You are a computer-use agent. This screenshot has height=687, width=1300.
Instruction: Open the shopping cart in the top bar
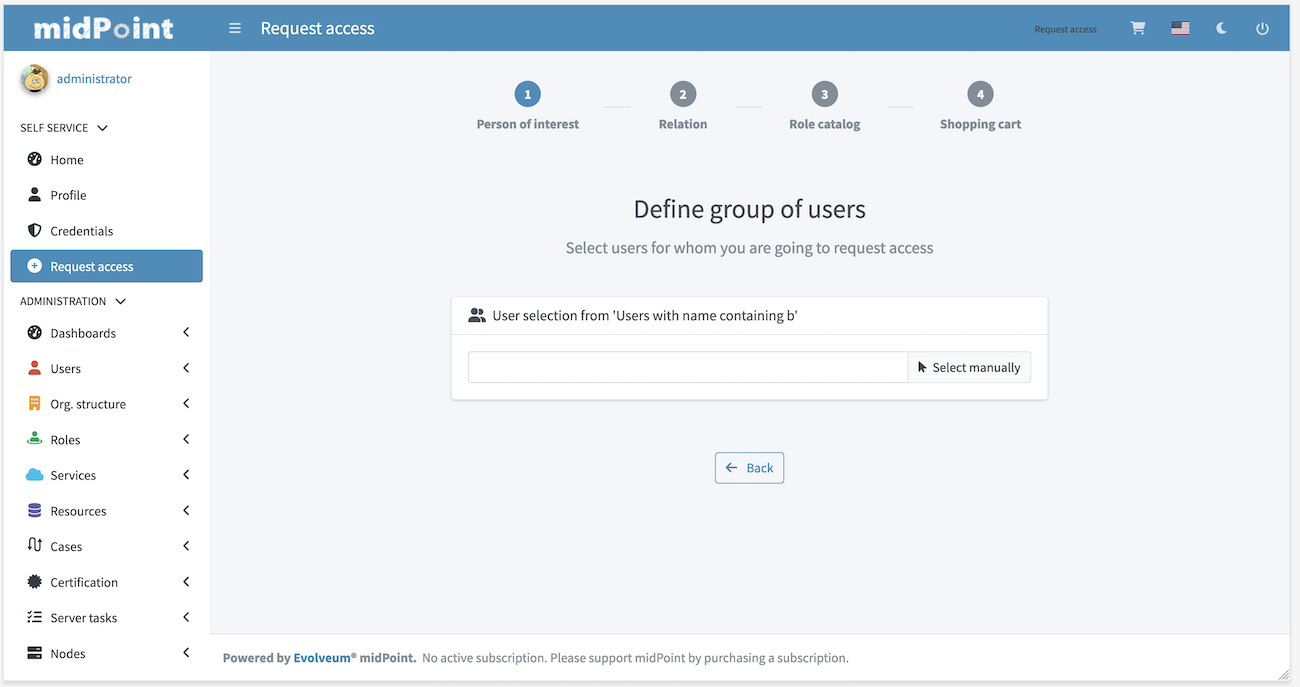pyautogui.click(x=1137, y=28)
